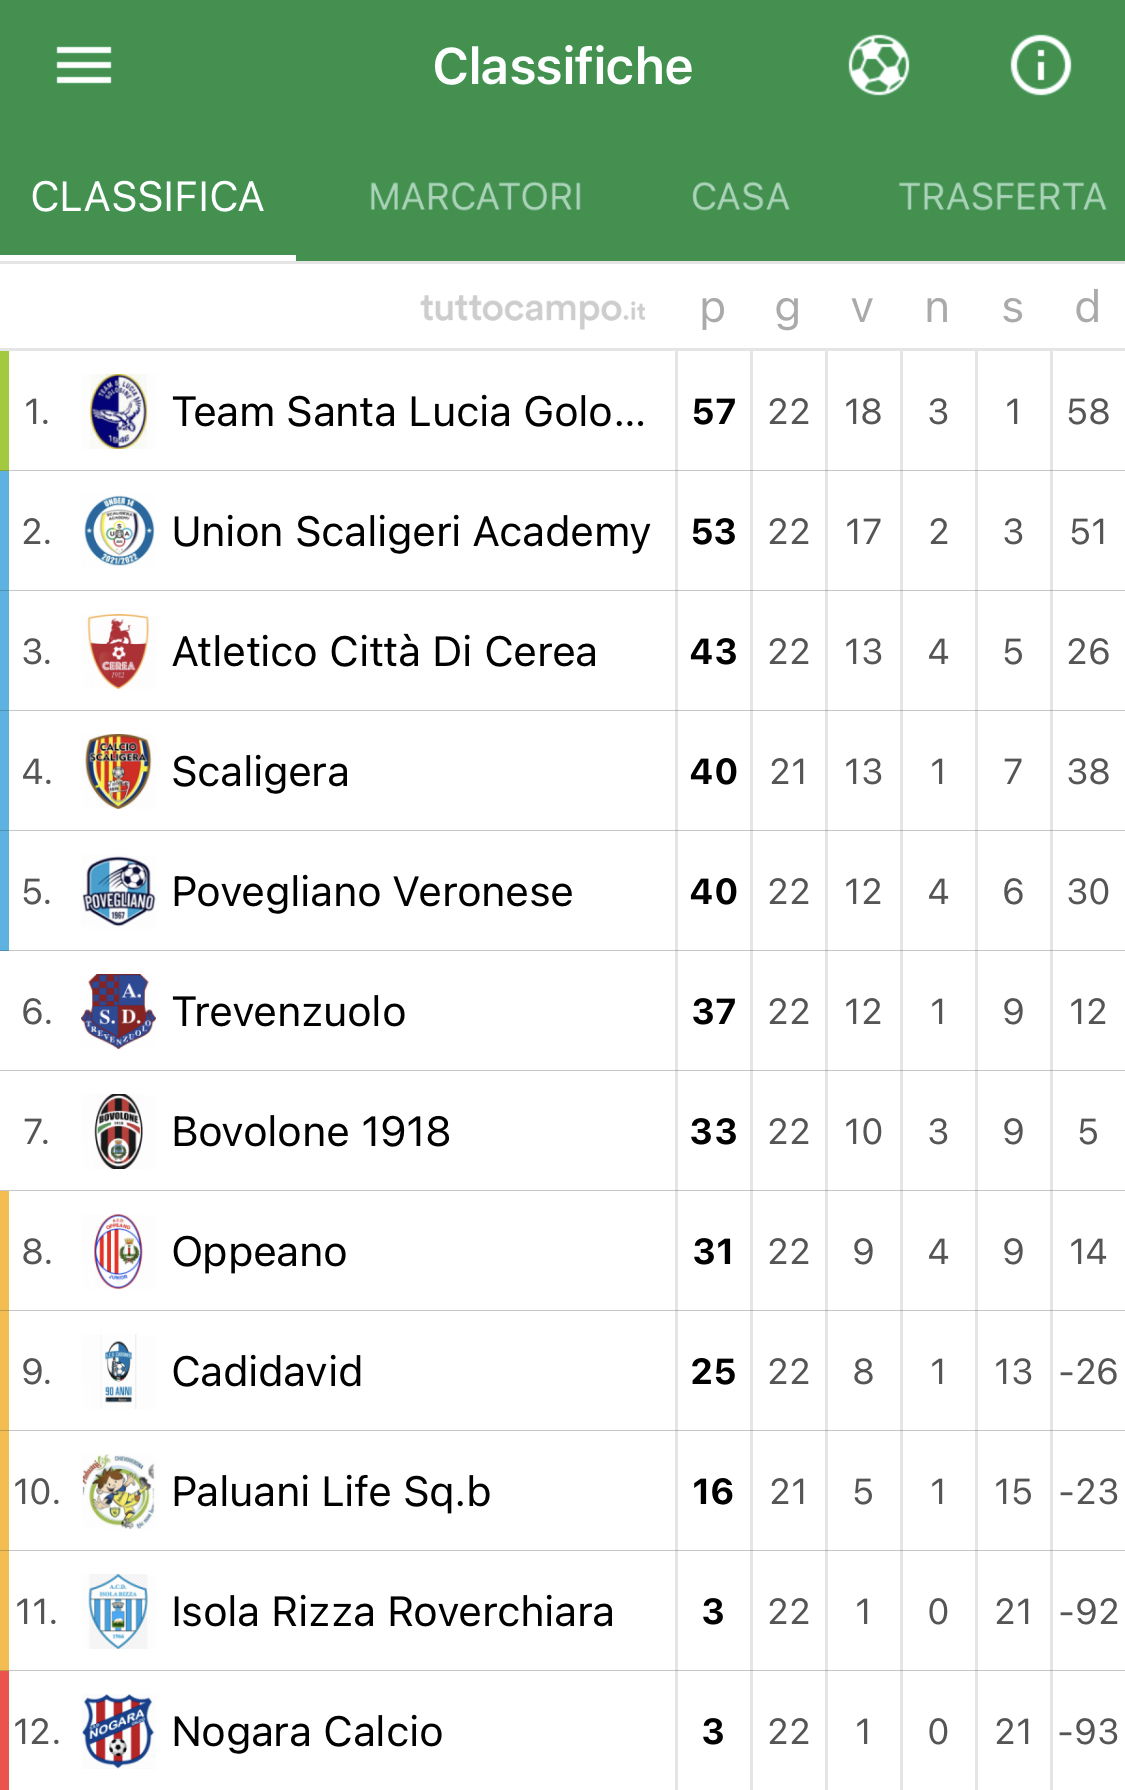Select the CLASSIFICA tab
This screenshot has width=1125, height=1790.
[x=147, y=197]
